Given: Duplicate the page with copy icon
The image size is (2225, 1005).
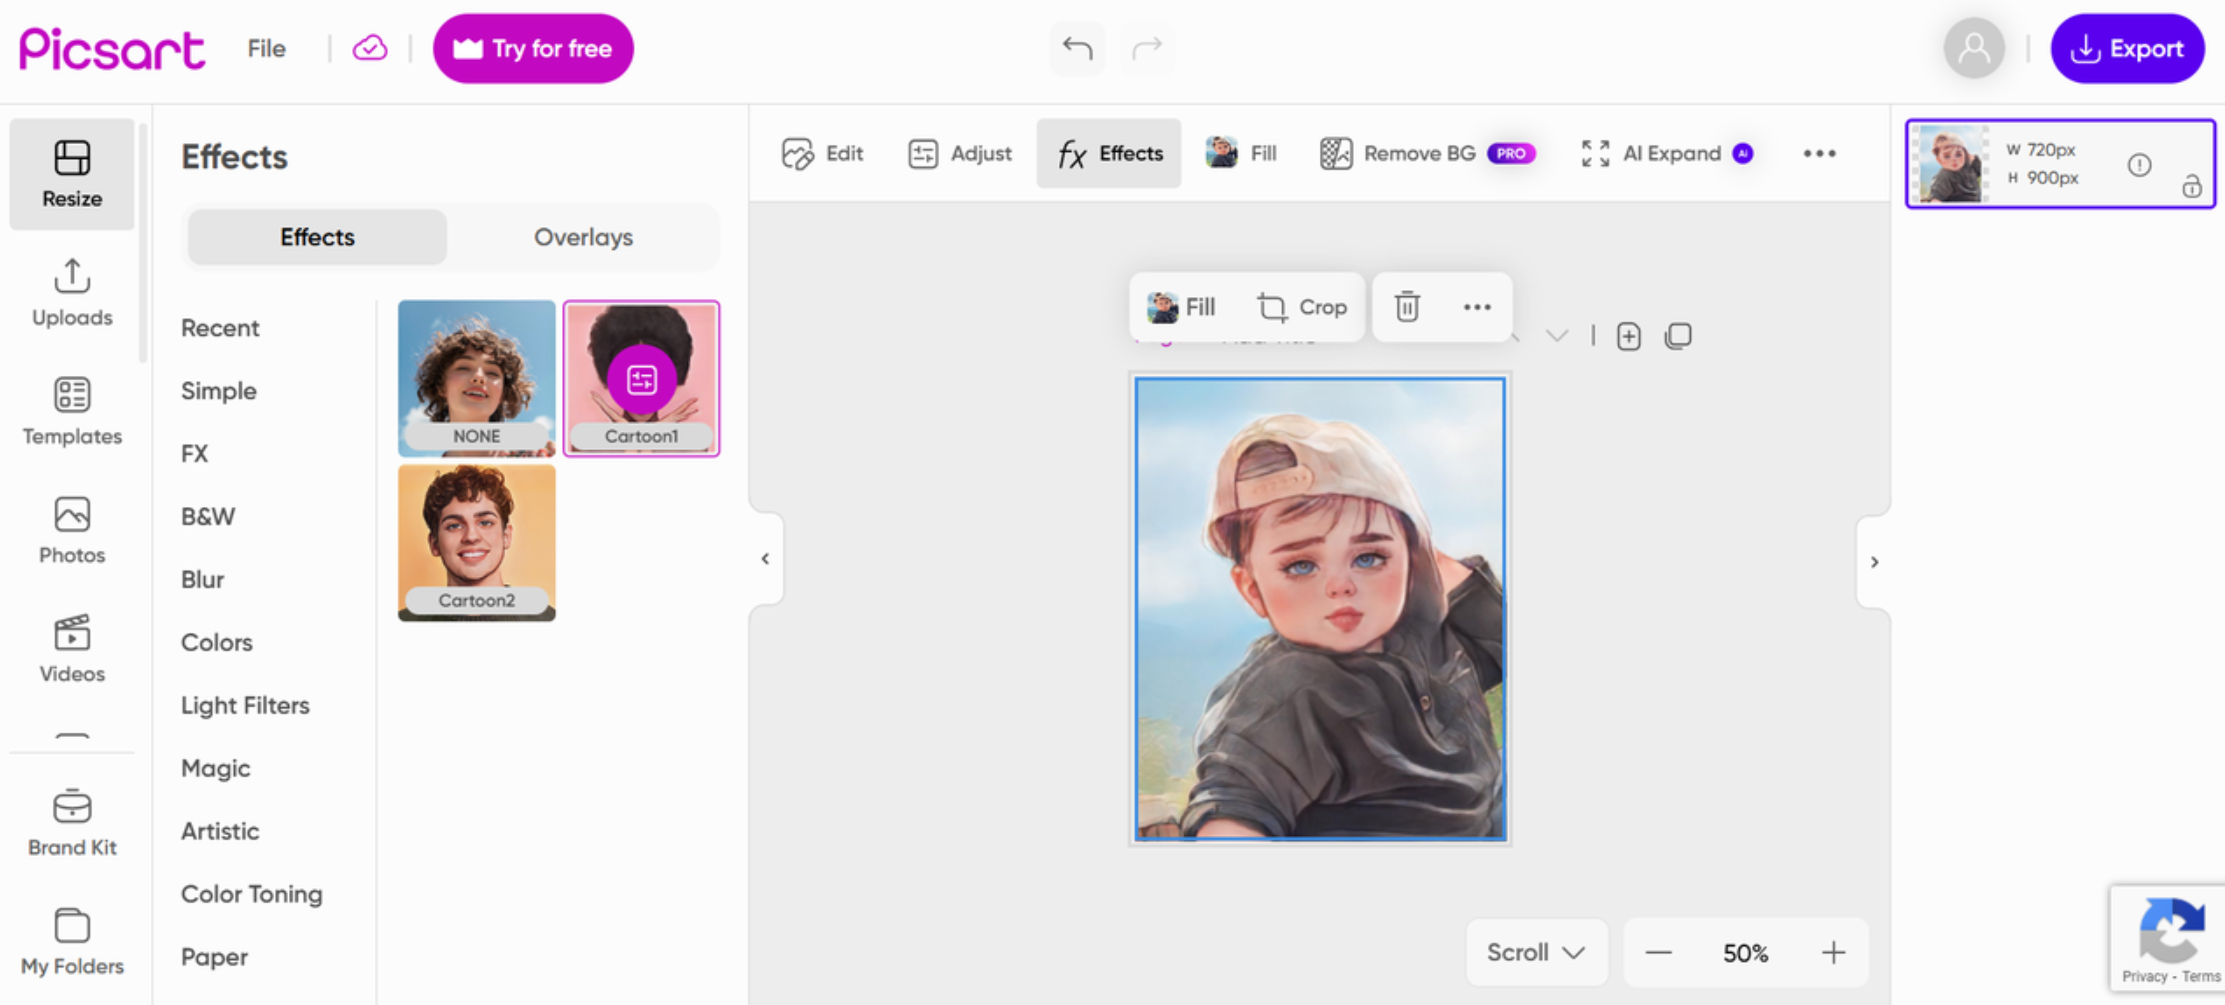Looking at the screenshot, I should [1678, 336].
